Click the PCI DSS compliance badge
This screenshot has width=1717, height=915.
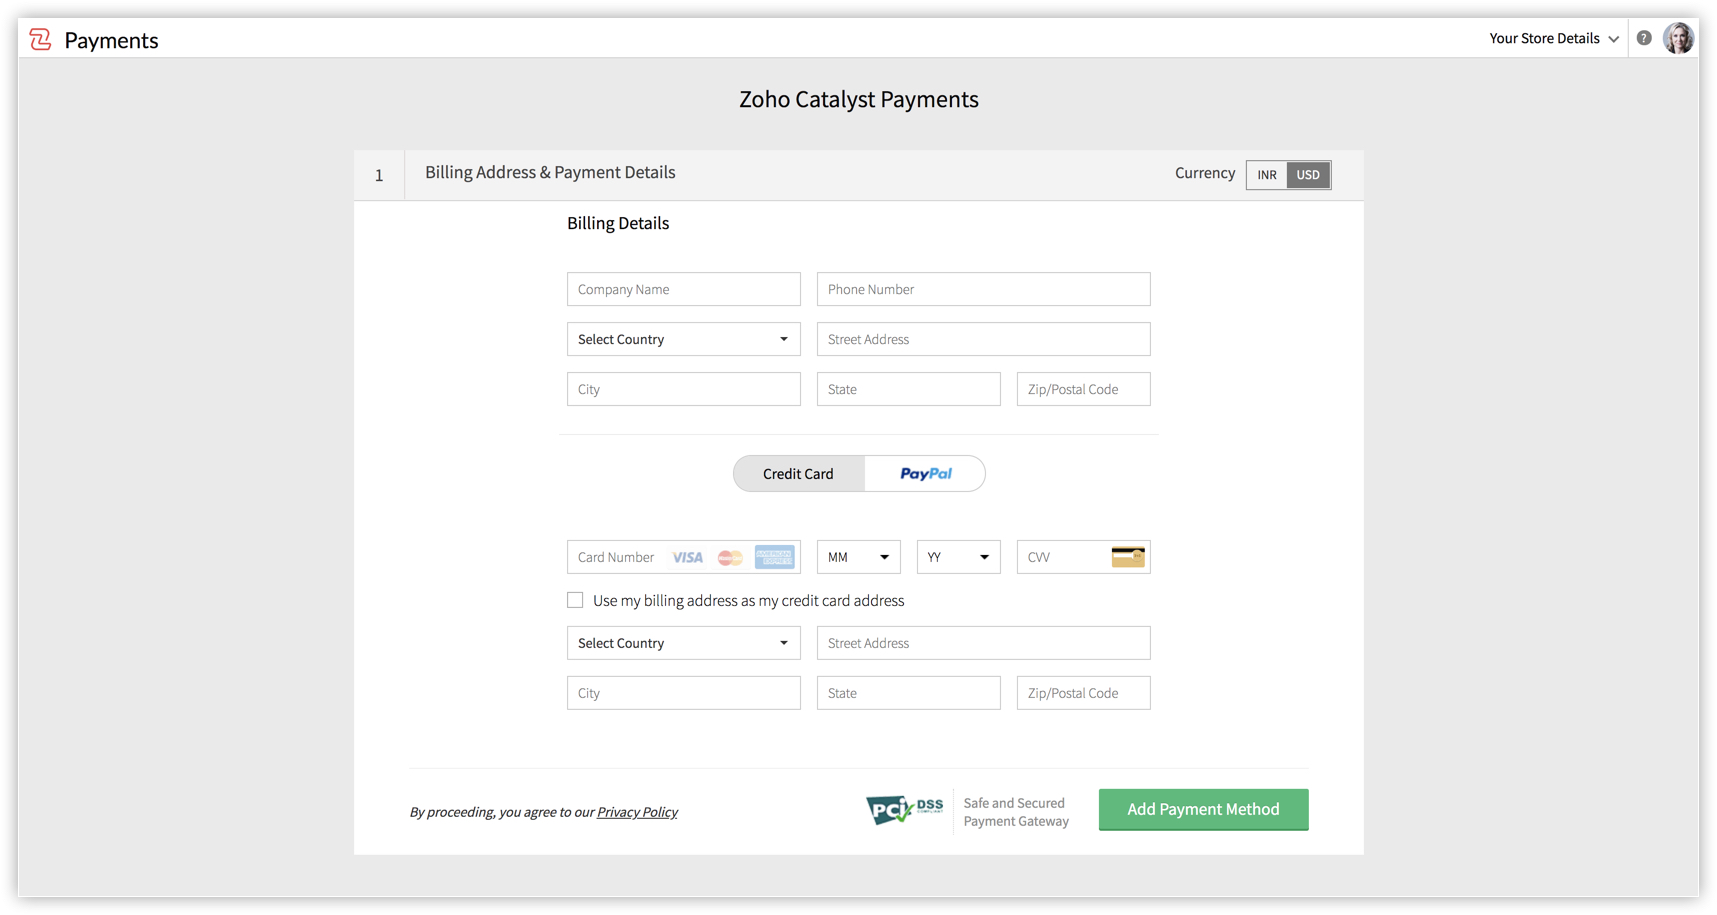[x=904, y=809]
